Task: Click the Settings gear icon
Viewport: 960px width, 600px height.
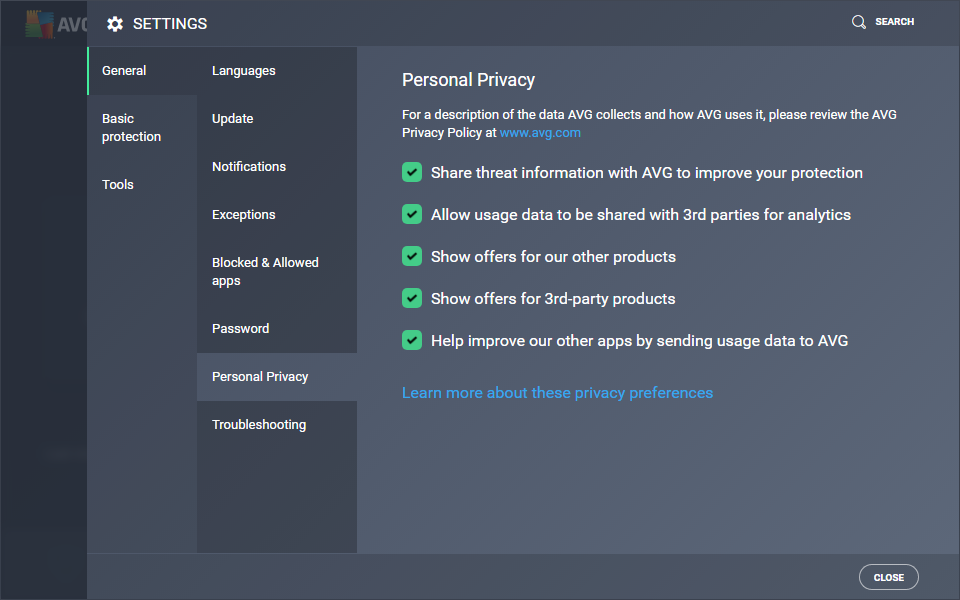Action: pos(115,24)
